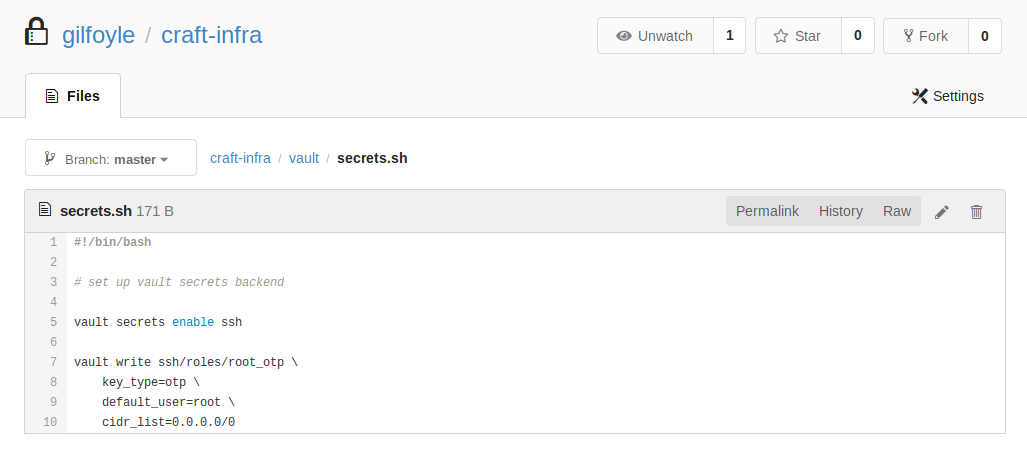This screenshot has height=449, width=1027.
Task: Fork the craft-infra repository
Action: coord(925,36)
